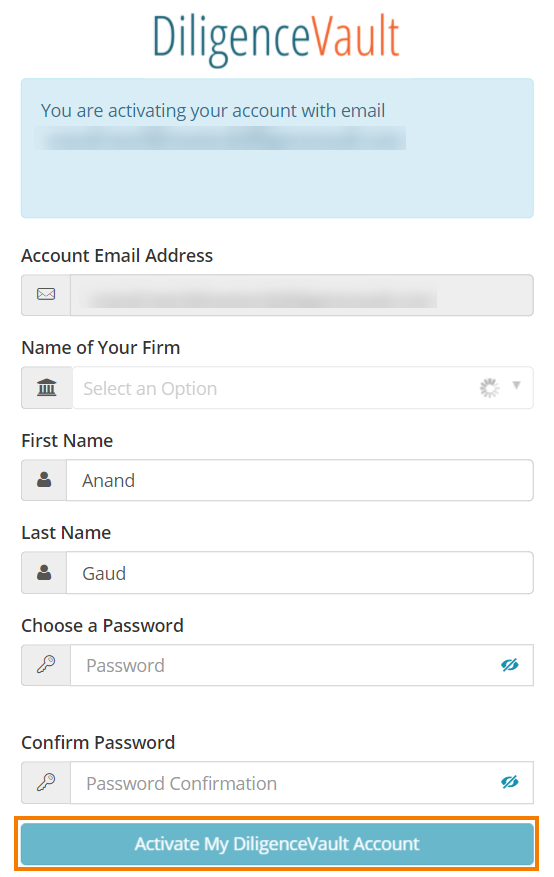
Task: Open the Select an Option firm list
Action: pyautogui.click(x=302, y=388)
